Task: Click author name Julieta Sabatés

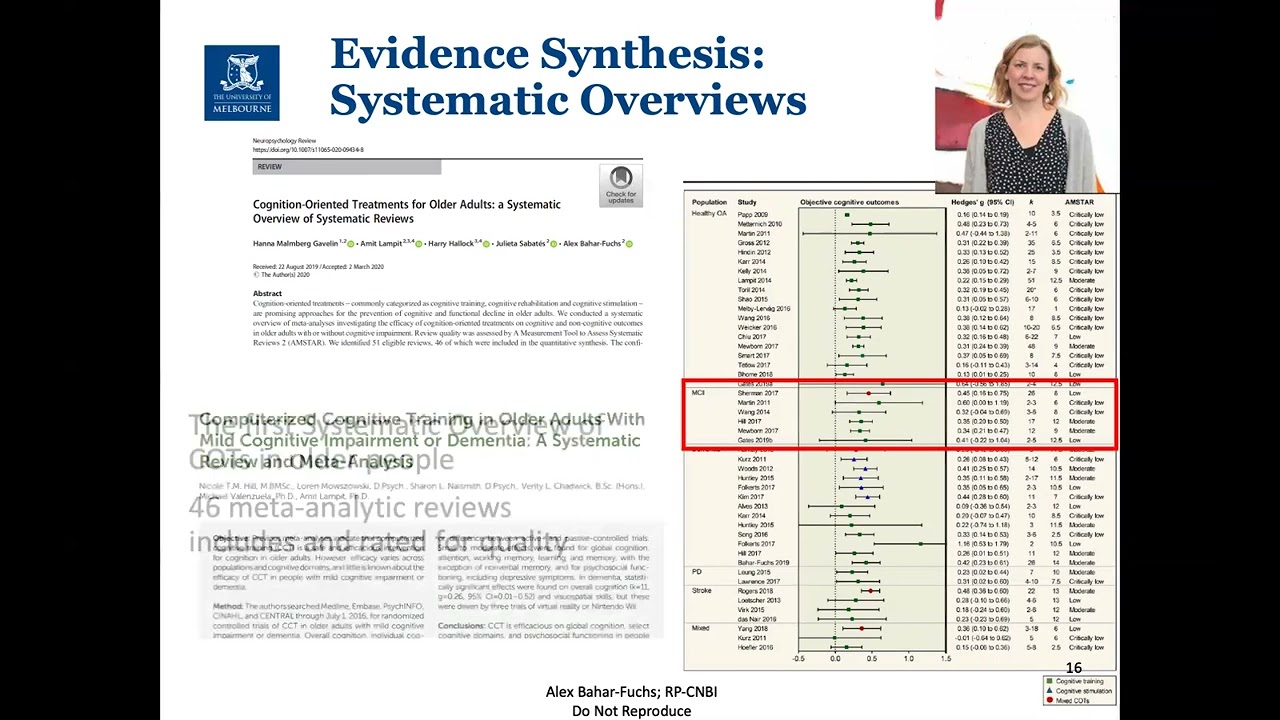Action: 520,244
